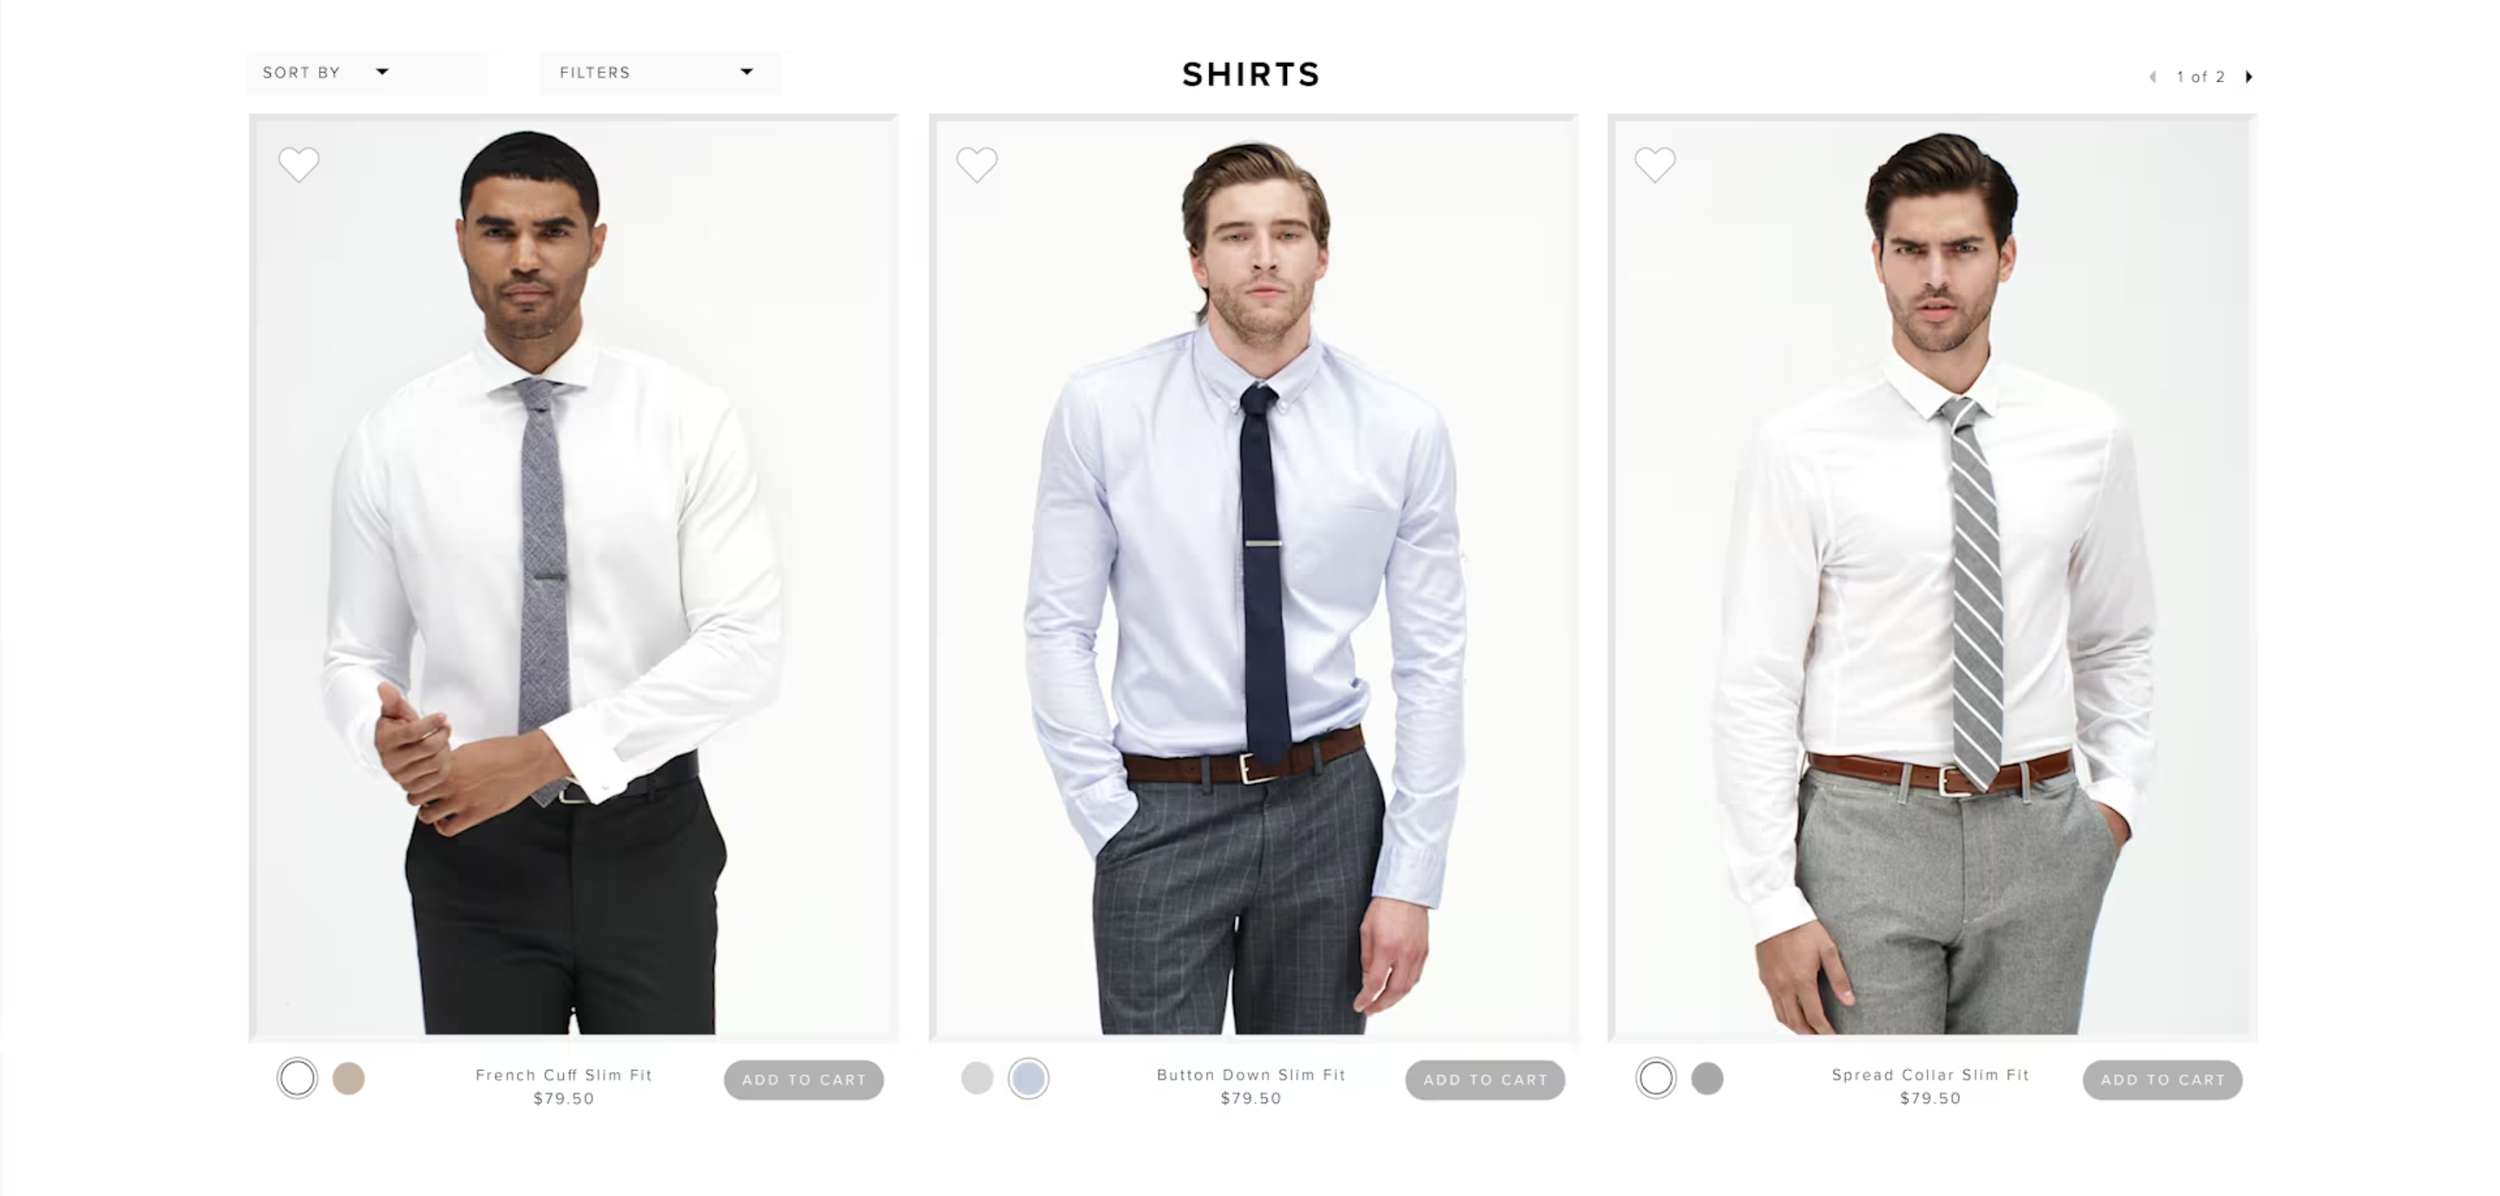Select light blue swatch for Button Down
2500x1196 pixels.
pos(1028,1078)
